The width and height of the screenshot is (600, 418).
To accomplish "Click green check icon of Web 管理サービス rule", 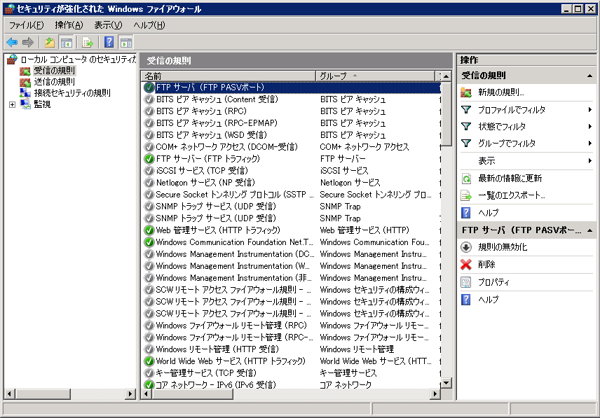I will [x=149, y=230].
